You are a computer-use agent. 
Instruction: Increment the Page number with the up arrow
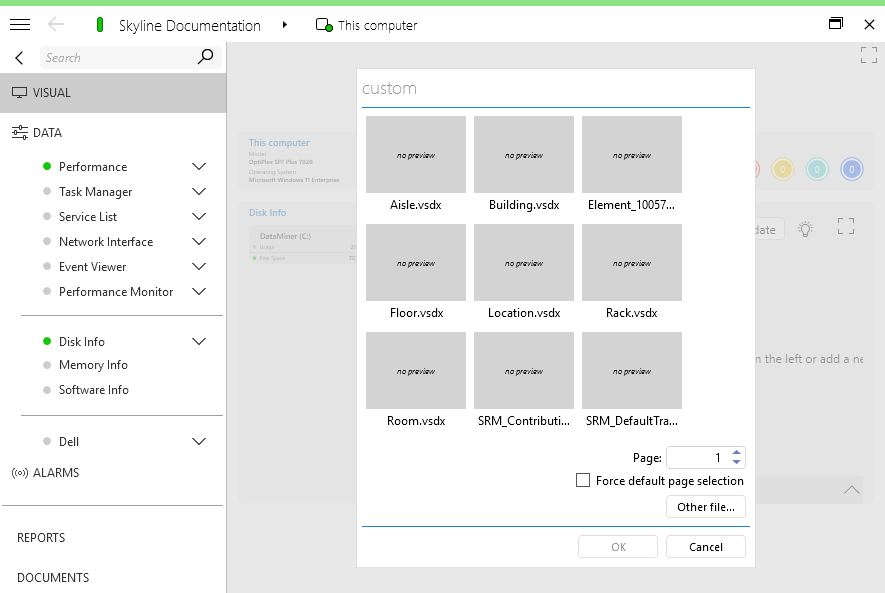pyautogui.click(x=735, y=452)
